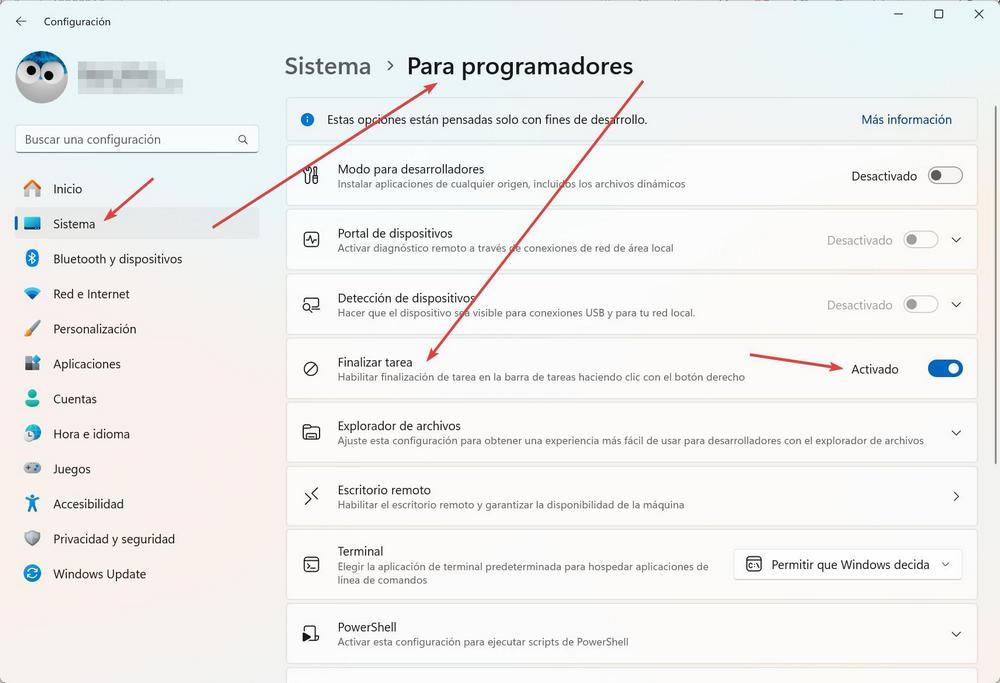Click the PowerShell script icon
This screenshot has width=1000, height=683.
click(x=311, y=633)
